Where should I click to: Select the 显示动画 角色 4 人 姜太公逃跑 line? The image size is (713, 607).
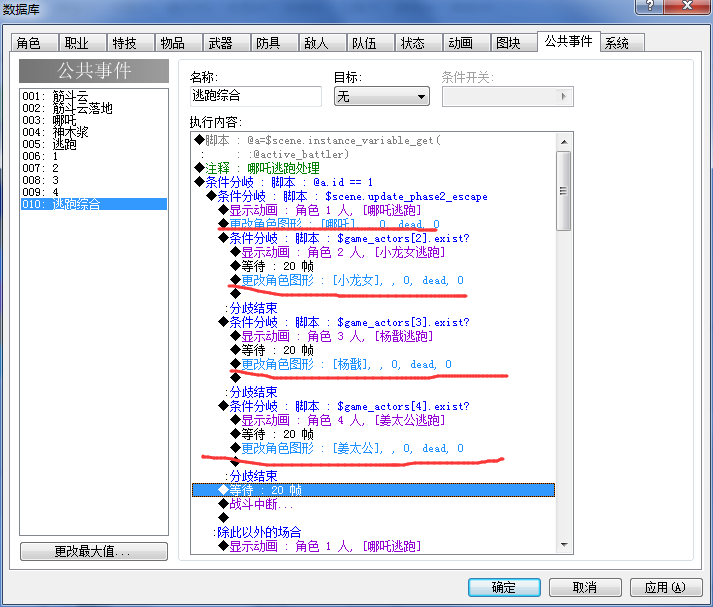(x=373, y=421)
